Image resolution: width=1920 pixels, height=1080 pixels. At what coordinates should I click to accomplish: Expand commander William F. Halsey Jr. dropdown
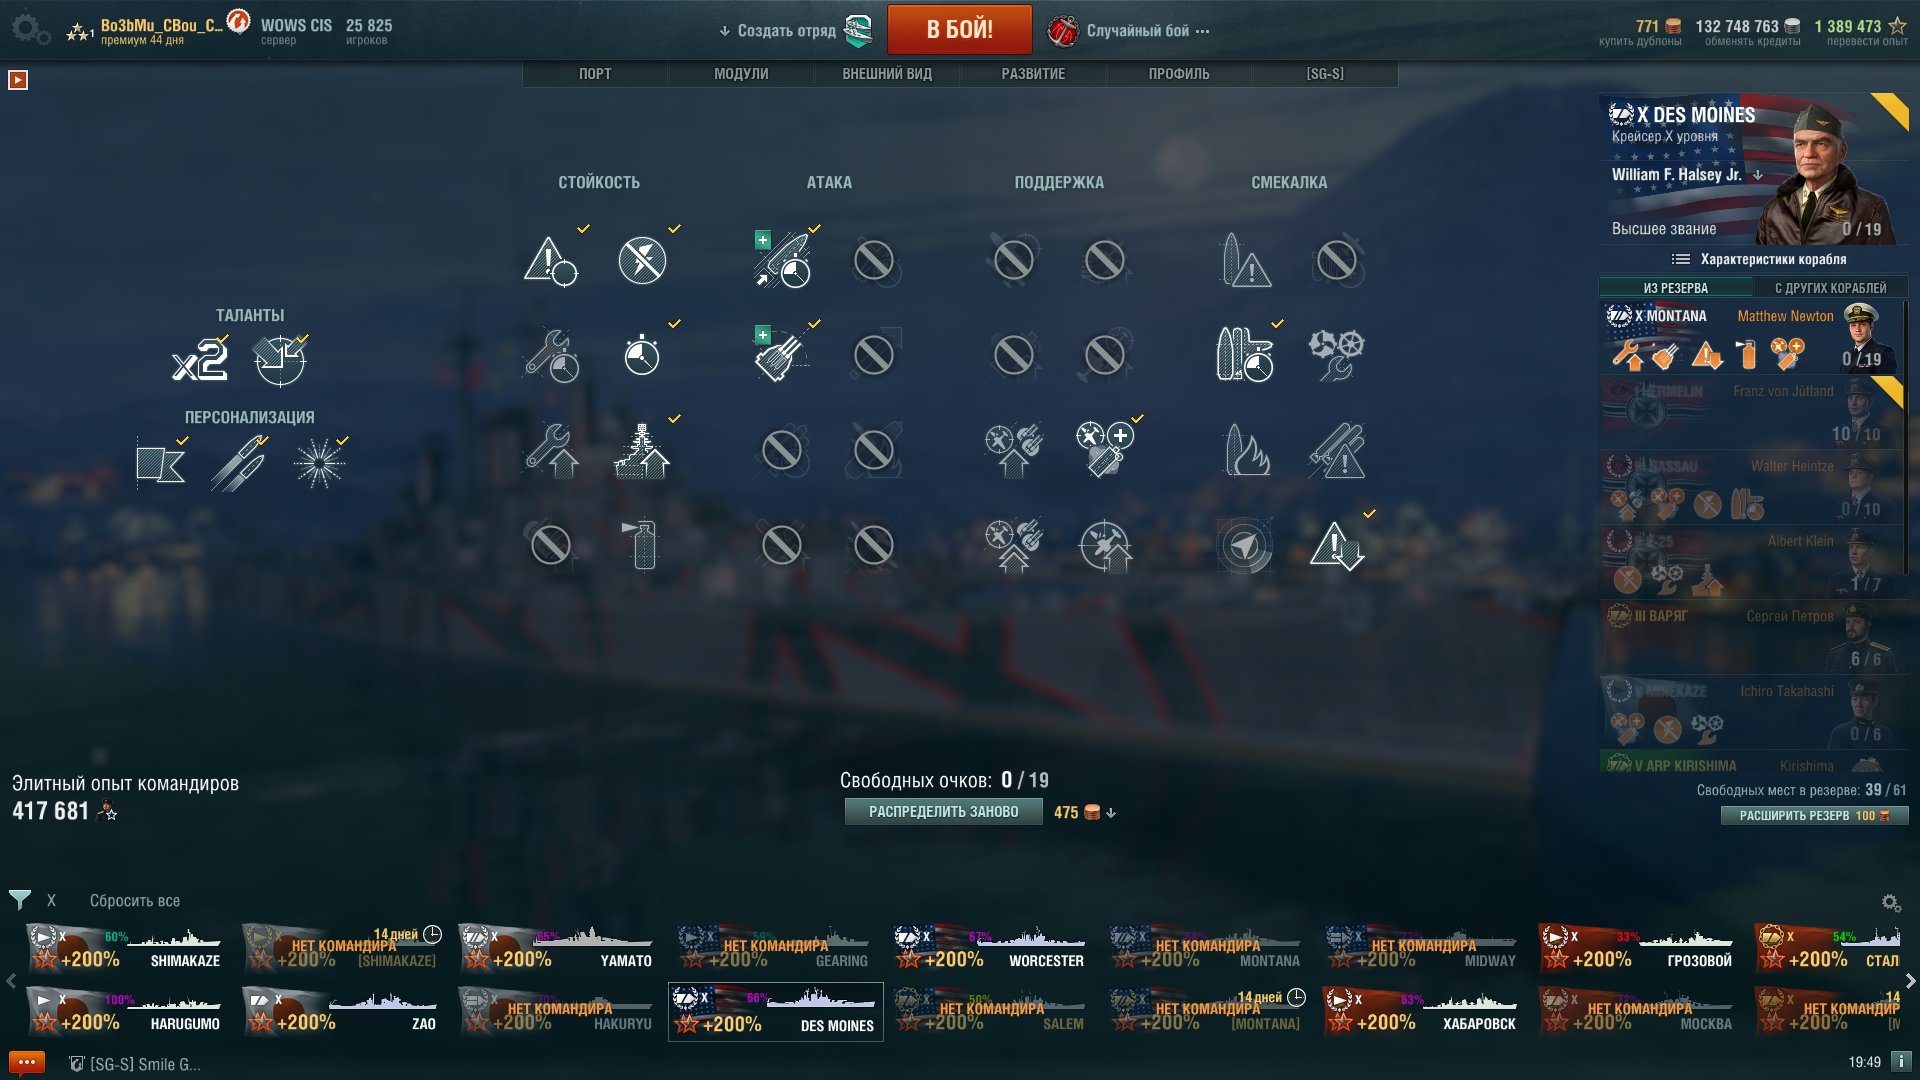(1758, 175)
